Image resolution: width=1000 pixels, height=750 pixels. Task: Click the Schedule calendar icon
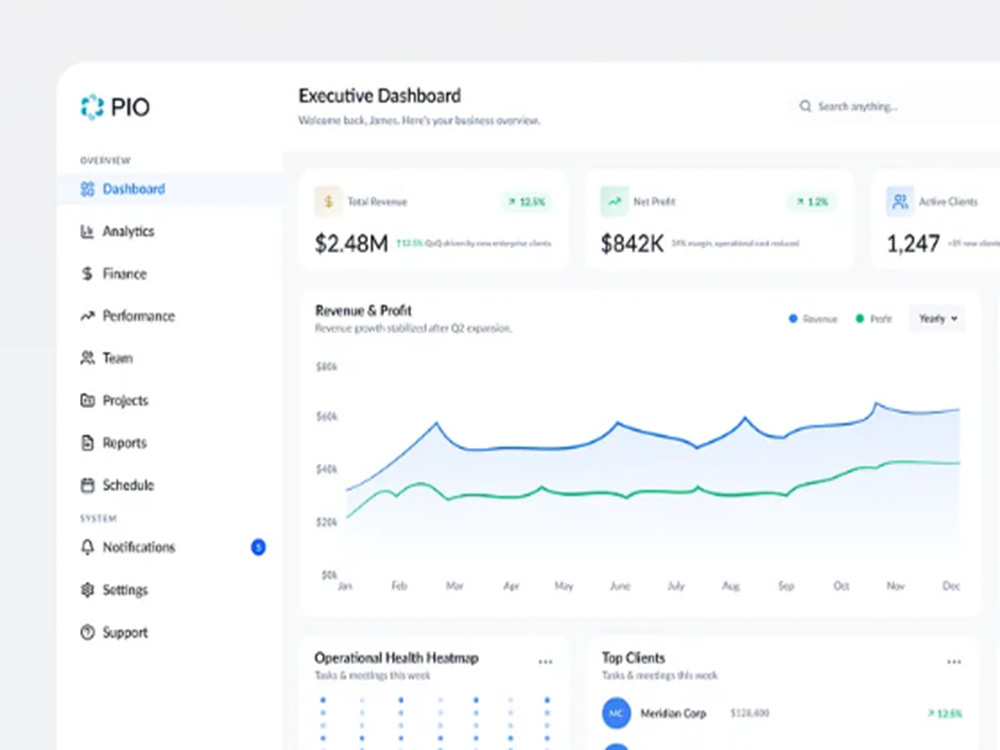pyautogui.click(x=87, y=485)
